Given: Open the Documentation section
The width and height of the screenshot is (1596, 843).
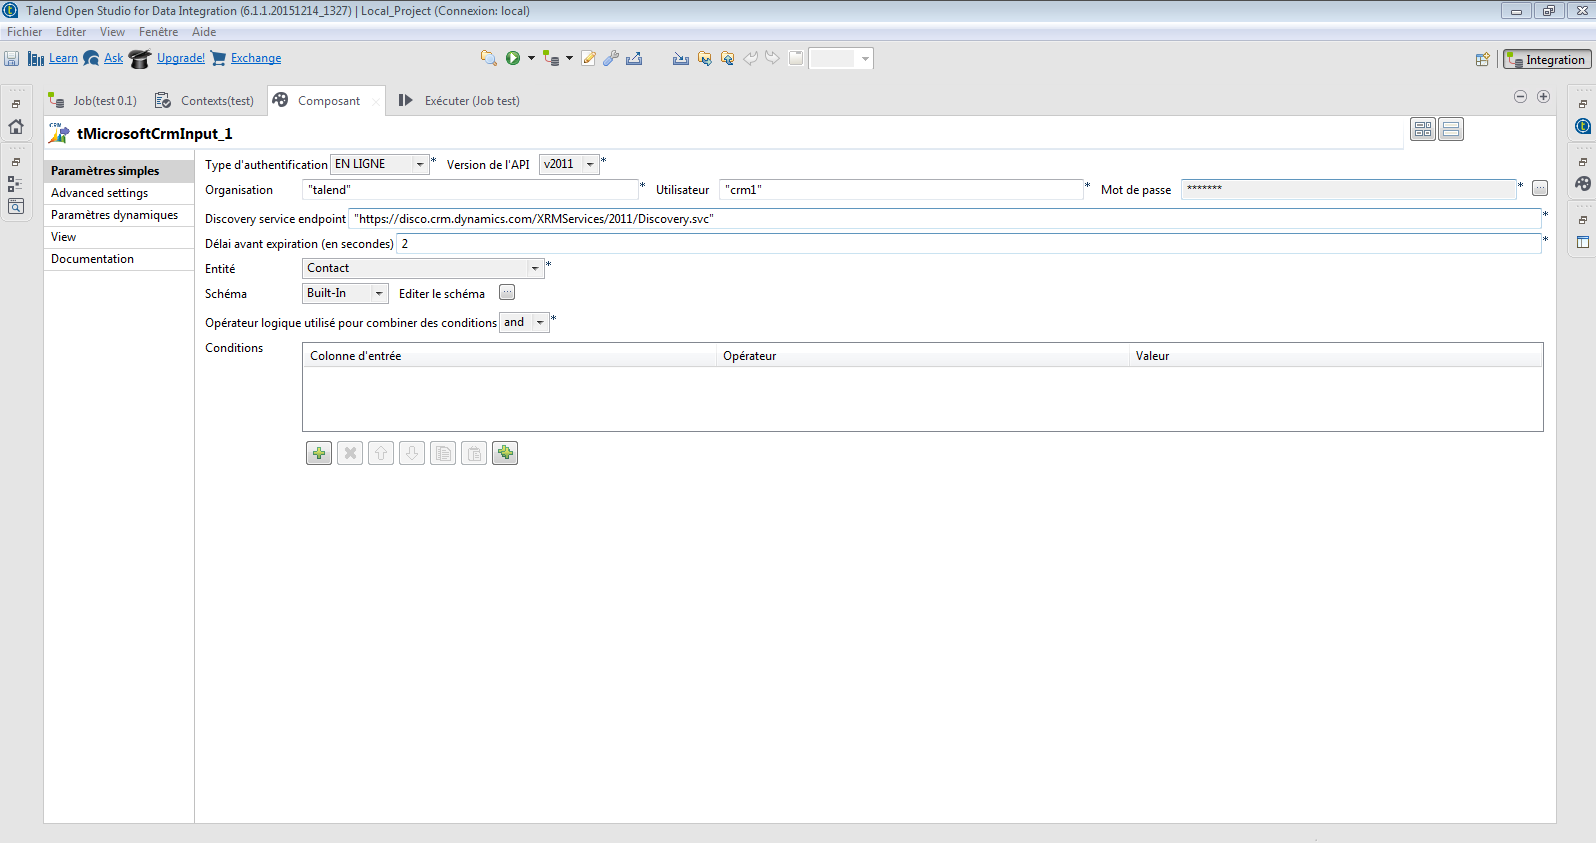Looking at the screenshot, I should pyautogui.click(x=119, y=259).
